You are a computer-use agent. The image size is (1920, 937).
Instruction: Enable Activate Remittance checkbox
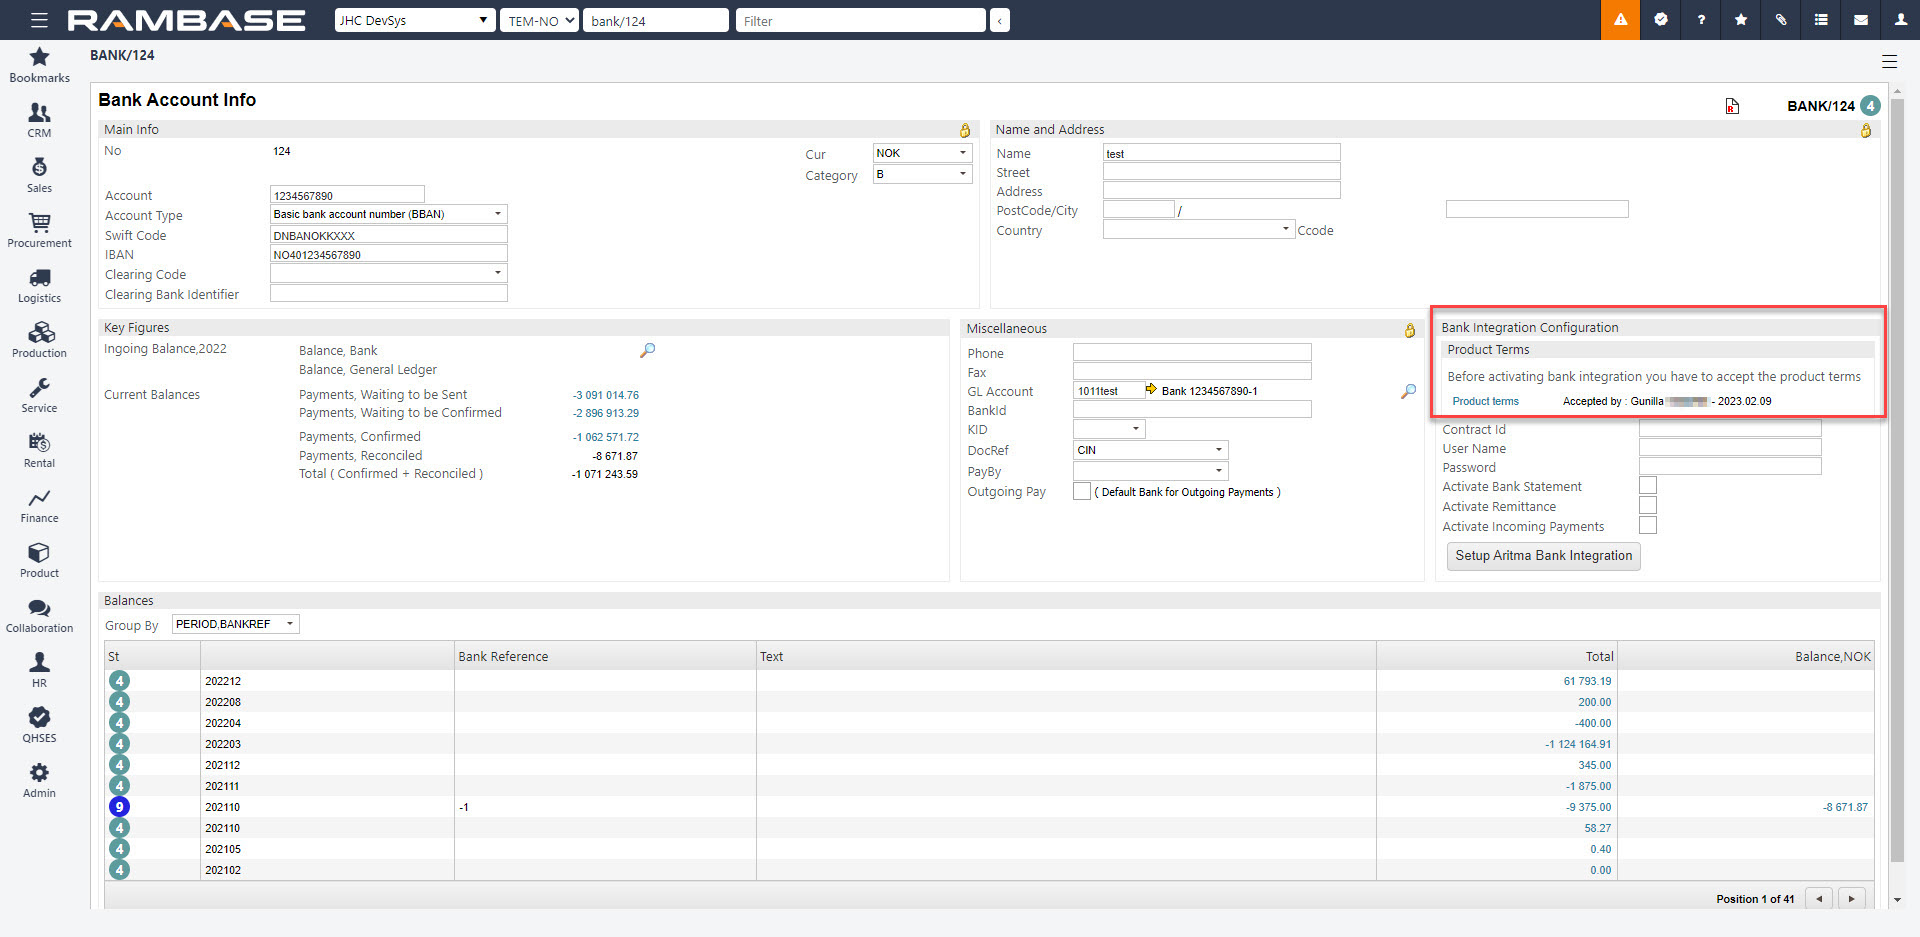point(1648,505)
